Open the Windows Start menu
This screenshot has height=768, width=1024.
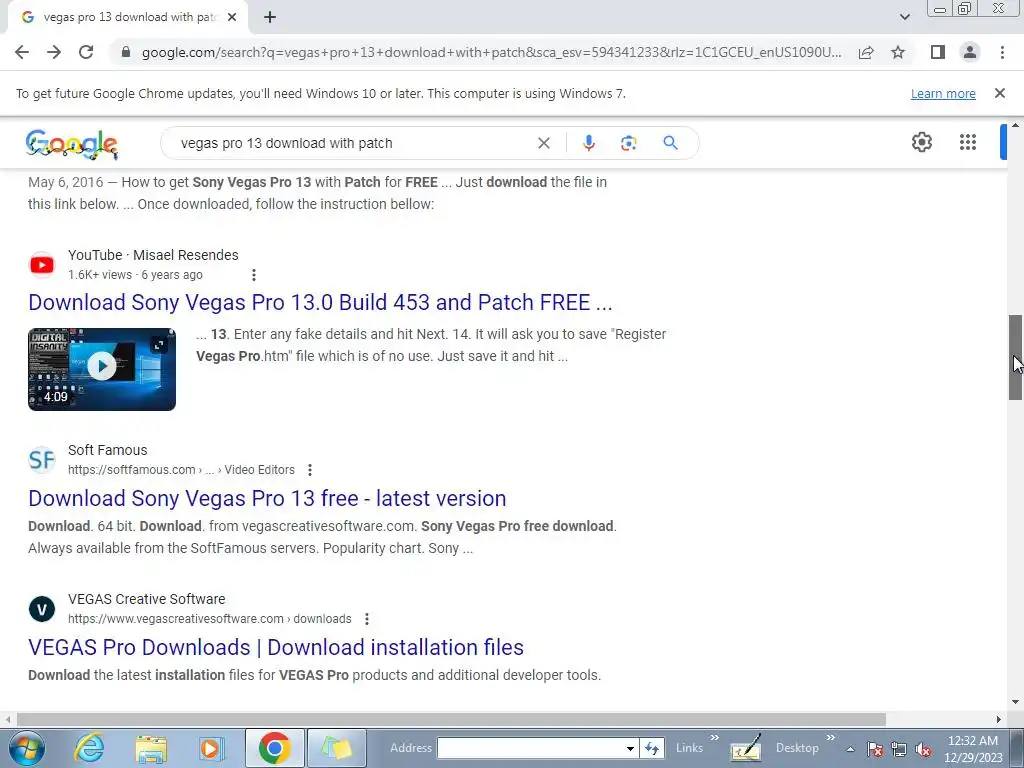tap(26, 748)
